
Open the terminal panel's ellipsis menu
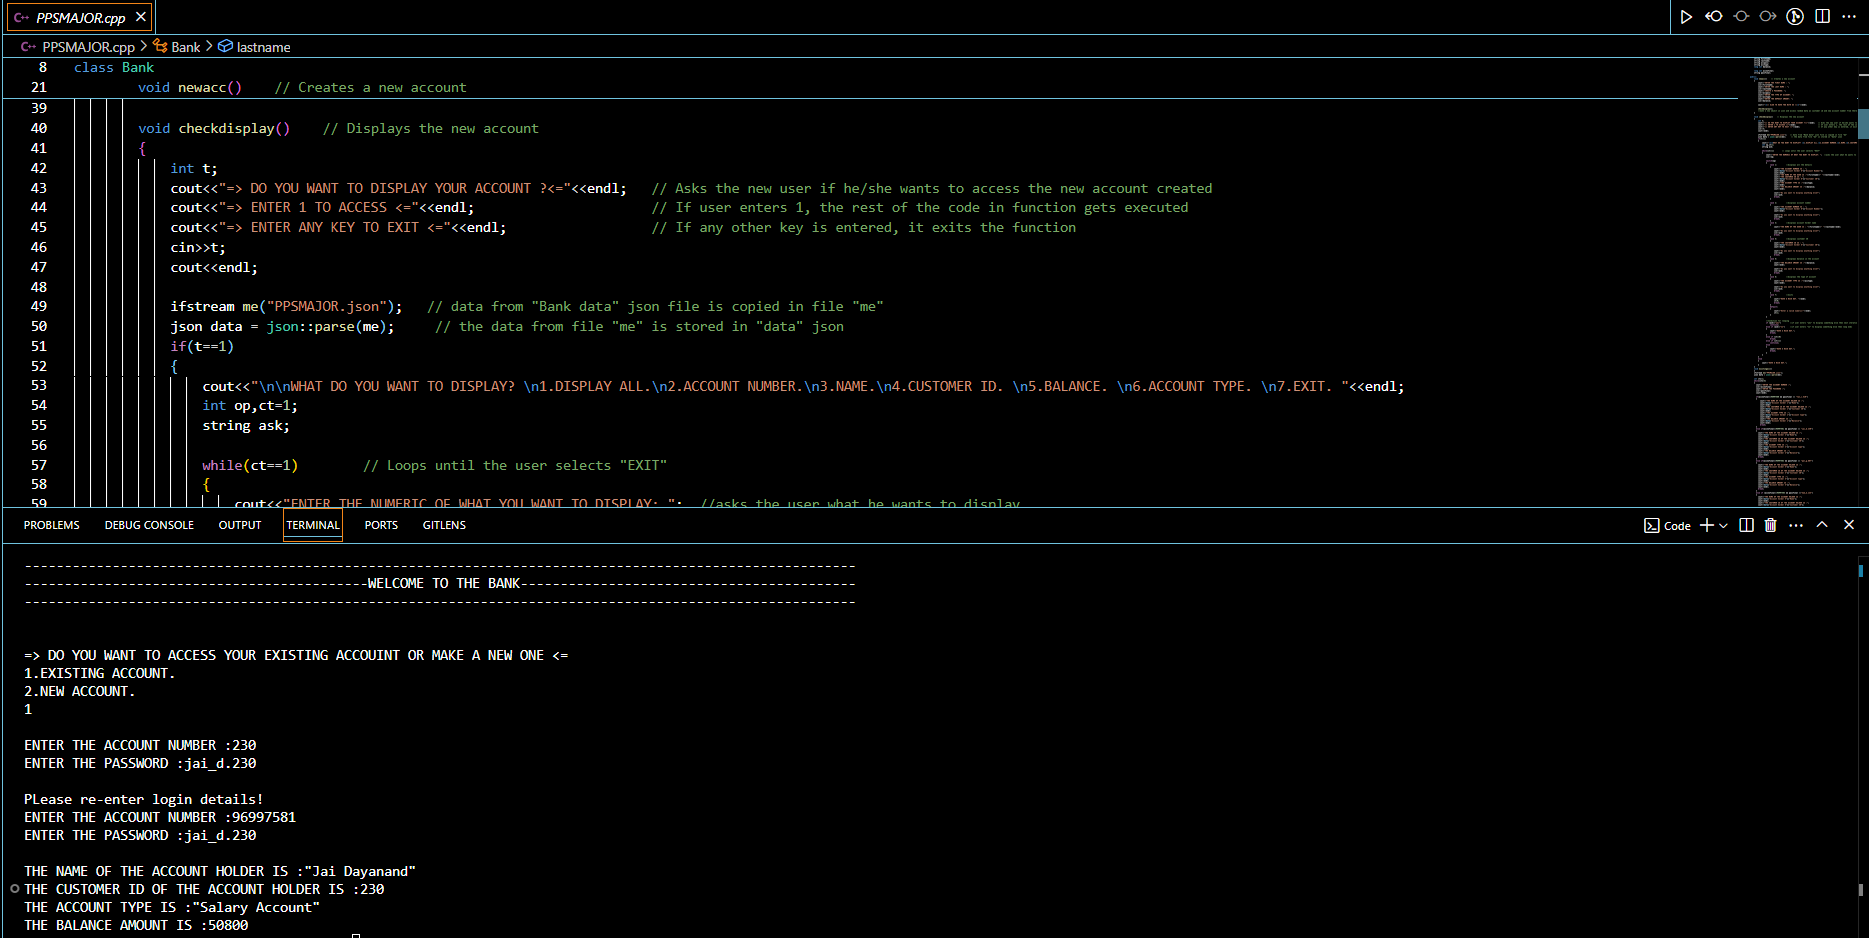[x=1796, y=525]
